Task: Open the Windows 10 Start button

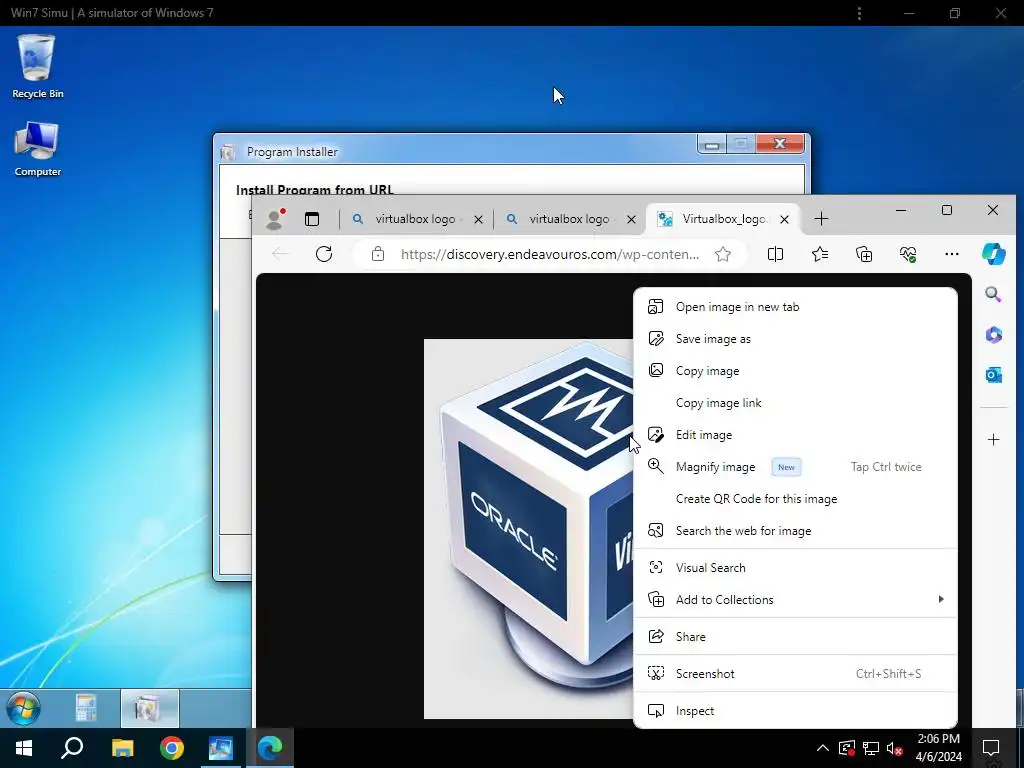Action: (x=24, y=748)
